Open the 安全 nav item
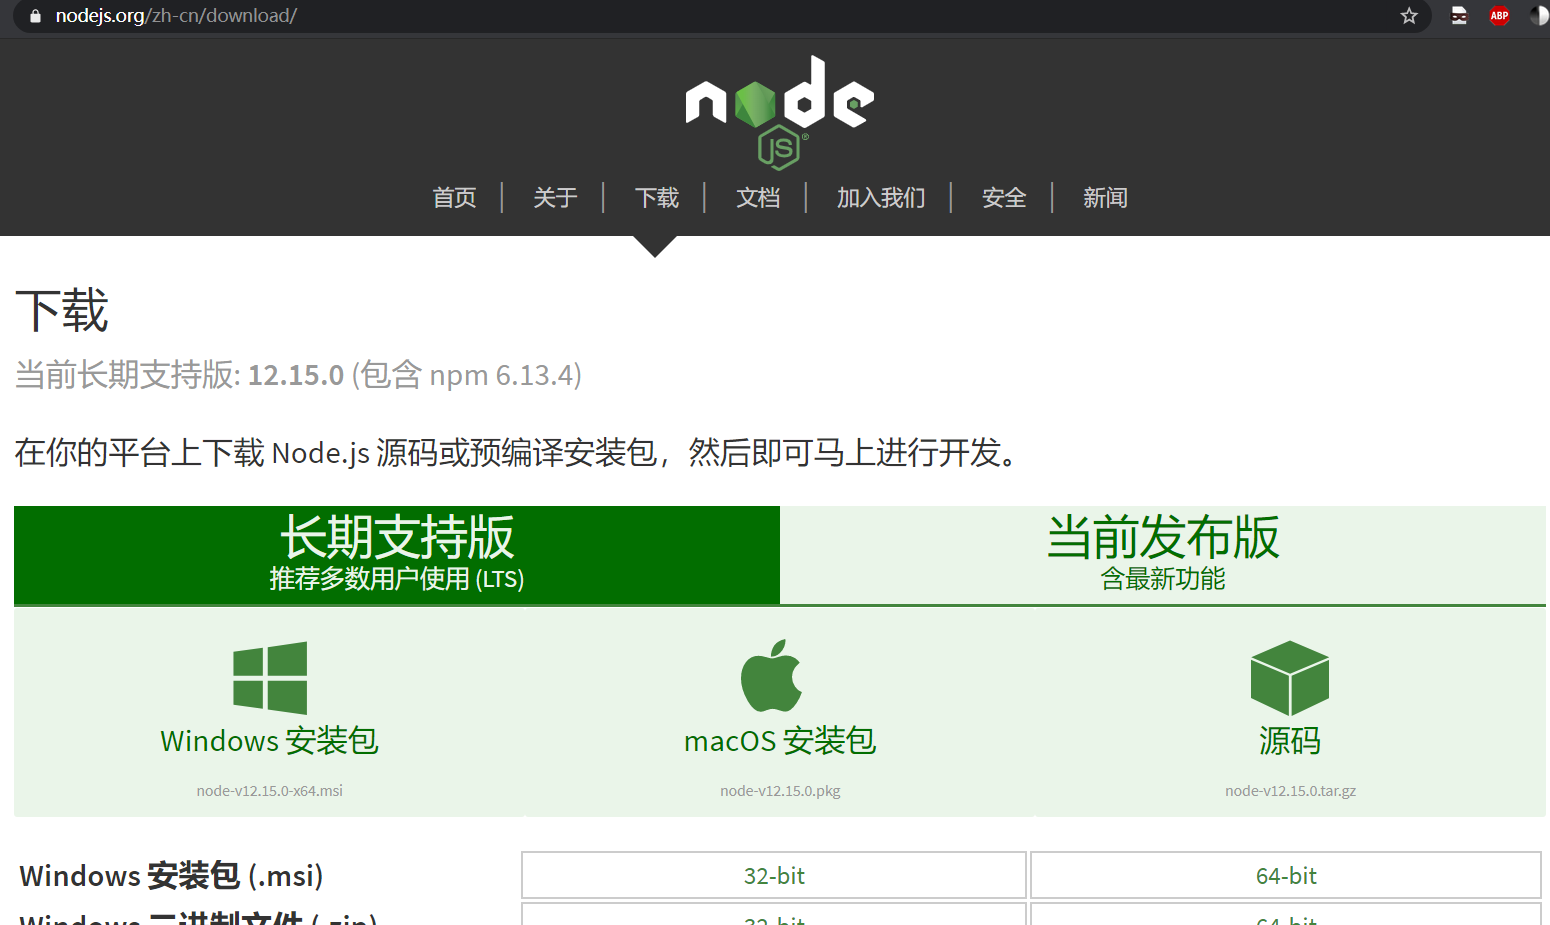The width and height of the screenshot is (1550, 925). click(1003, 198)
